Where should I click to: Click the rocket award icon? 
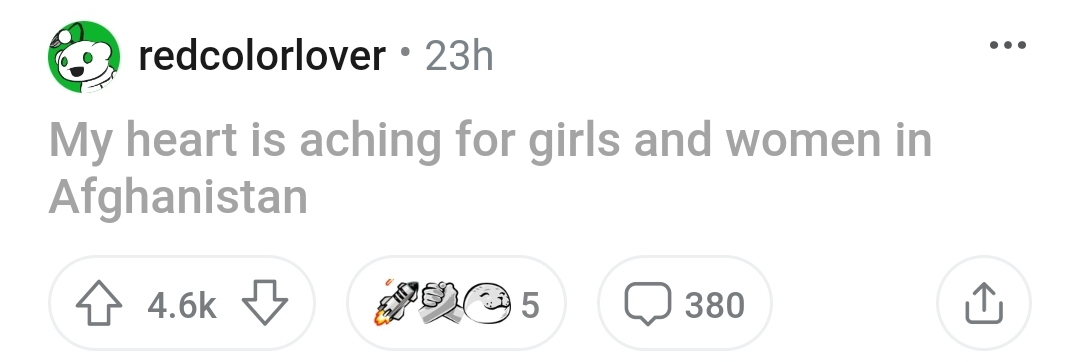396,302
